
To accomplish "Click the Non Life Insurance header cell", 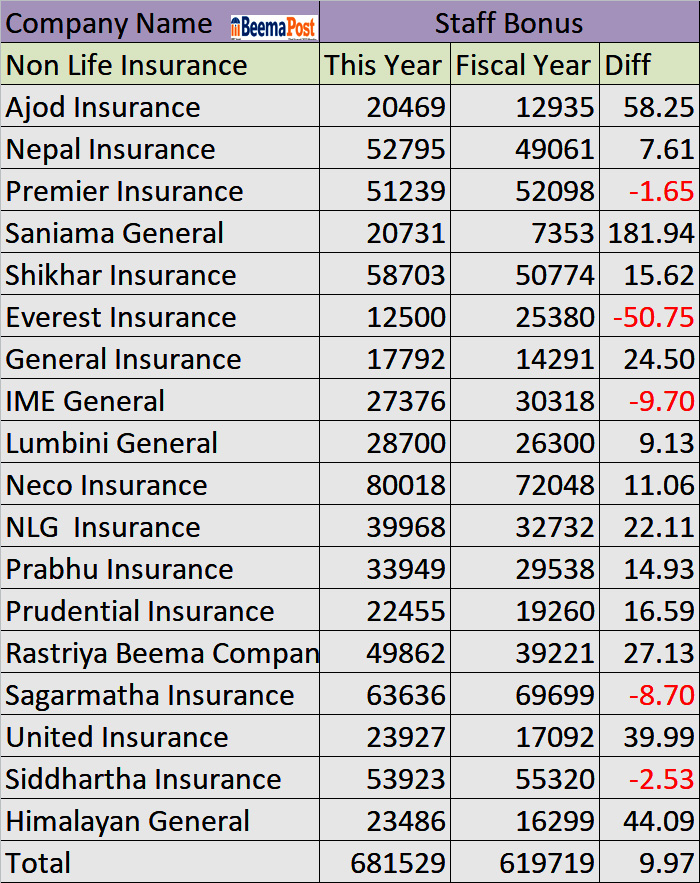I will tap(127, 66).
